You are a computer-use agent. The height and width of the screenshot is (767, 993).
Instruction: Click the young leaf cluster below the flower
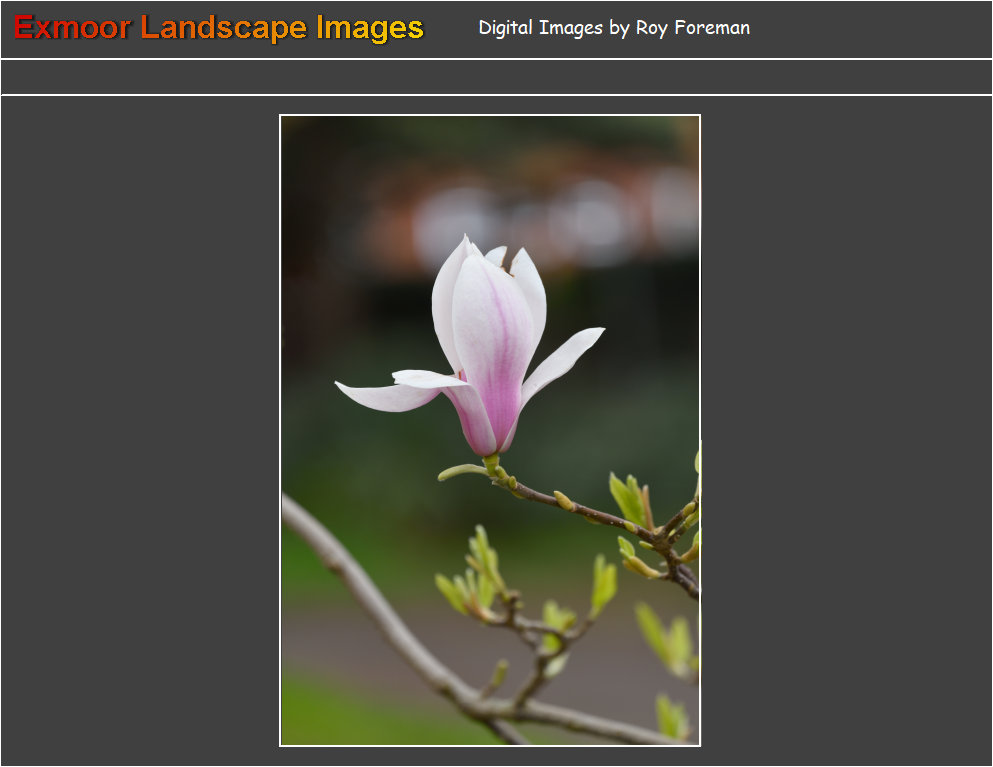pos(478,580)
